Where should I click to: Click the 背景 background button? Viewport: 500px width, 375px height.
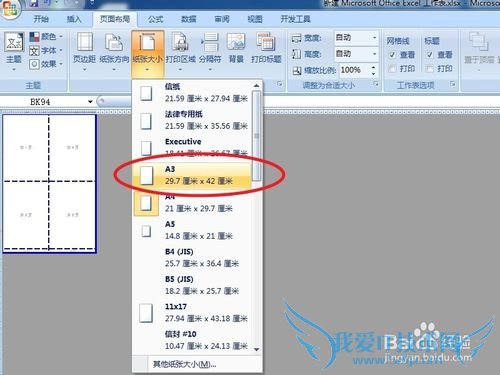tap(236, 48)
